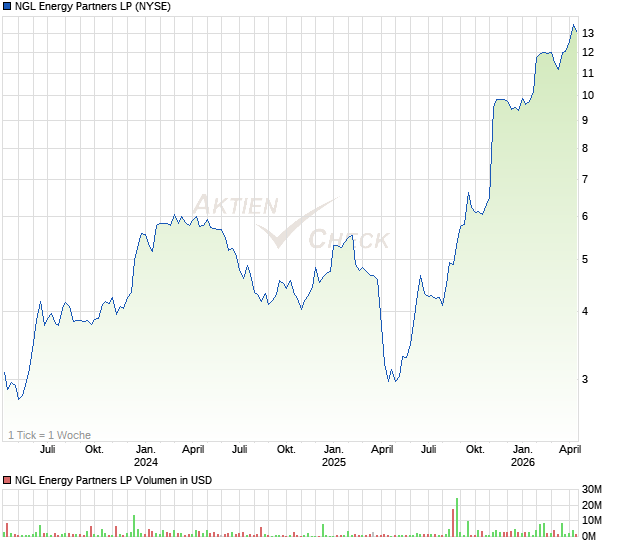
Task: Click the volume axis label '30M'
Action: click(x=592, y=489)
